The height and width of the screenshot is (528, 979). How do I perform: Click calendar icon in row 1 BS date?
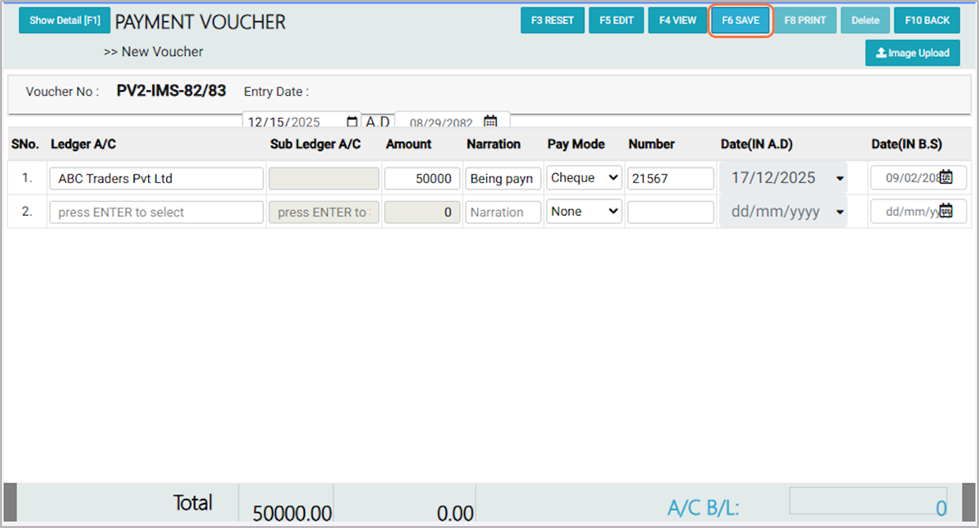(x=945, y=178)
